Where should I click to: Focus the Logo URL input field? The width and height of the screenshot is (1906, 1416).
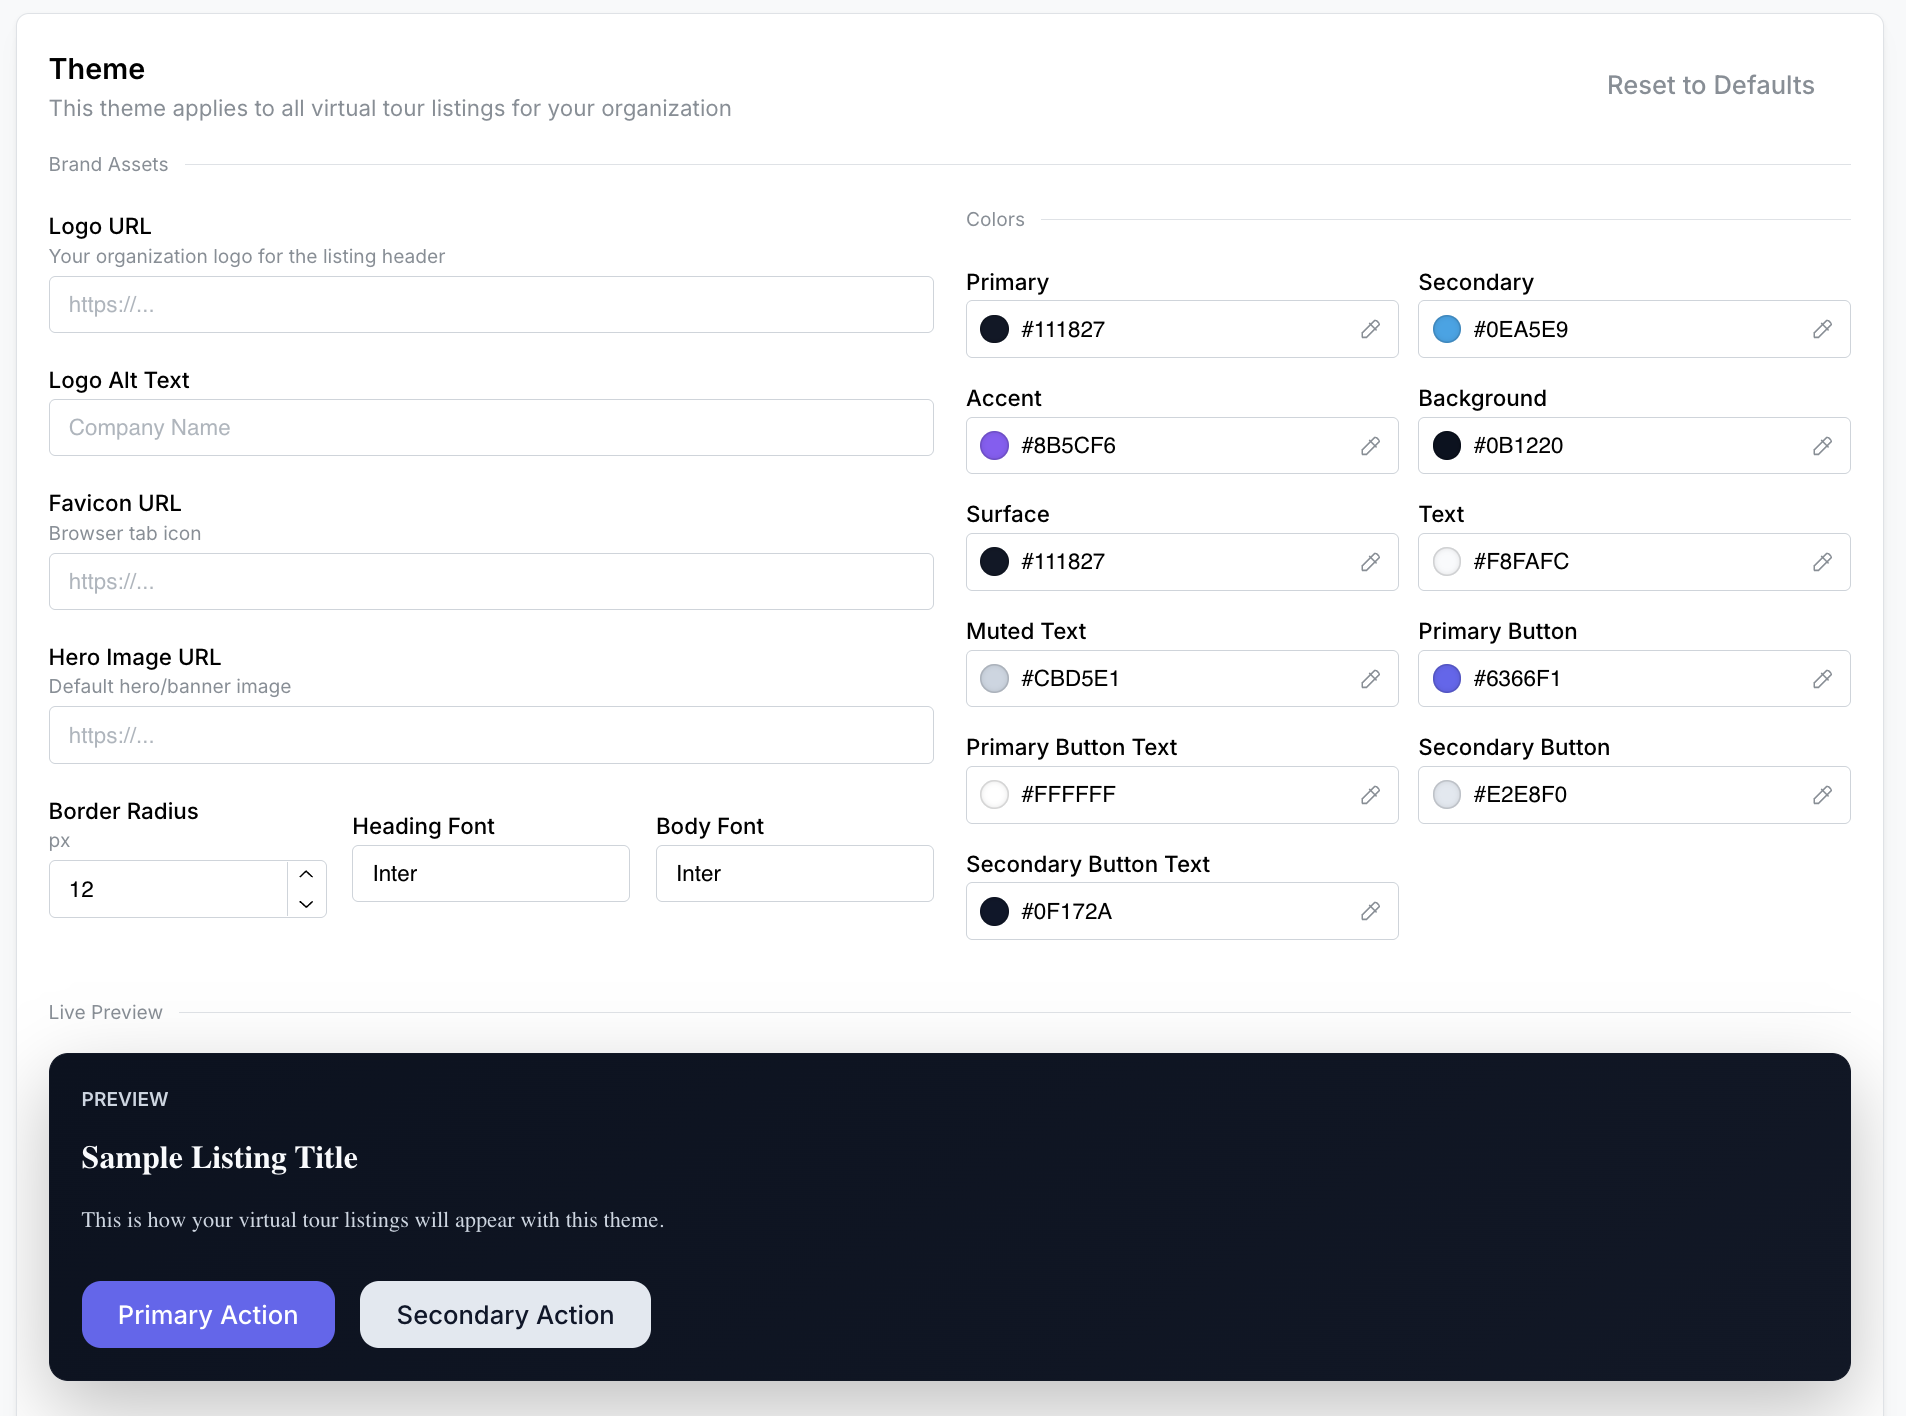490,304
